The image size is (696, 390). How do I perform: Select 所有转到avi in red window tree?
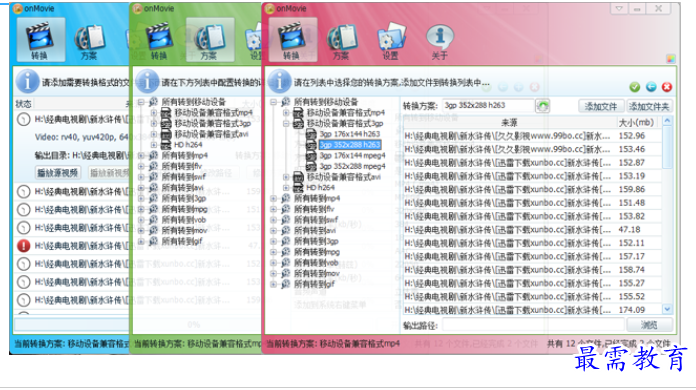coord(315,231)
